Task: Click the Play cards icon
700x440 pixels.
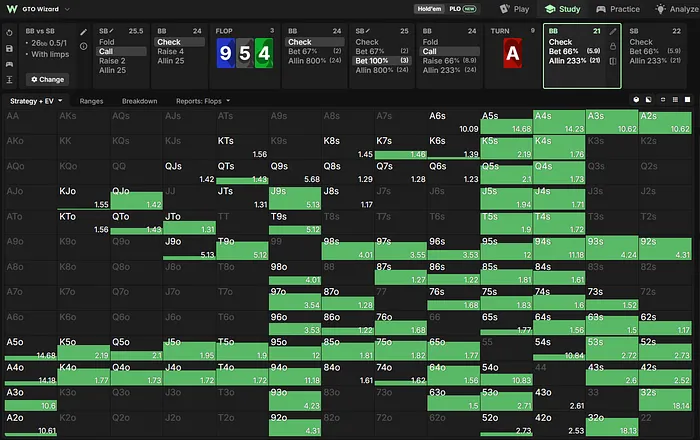Action: (x=504, y=9)
